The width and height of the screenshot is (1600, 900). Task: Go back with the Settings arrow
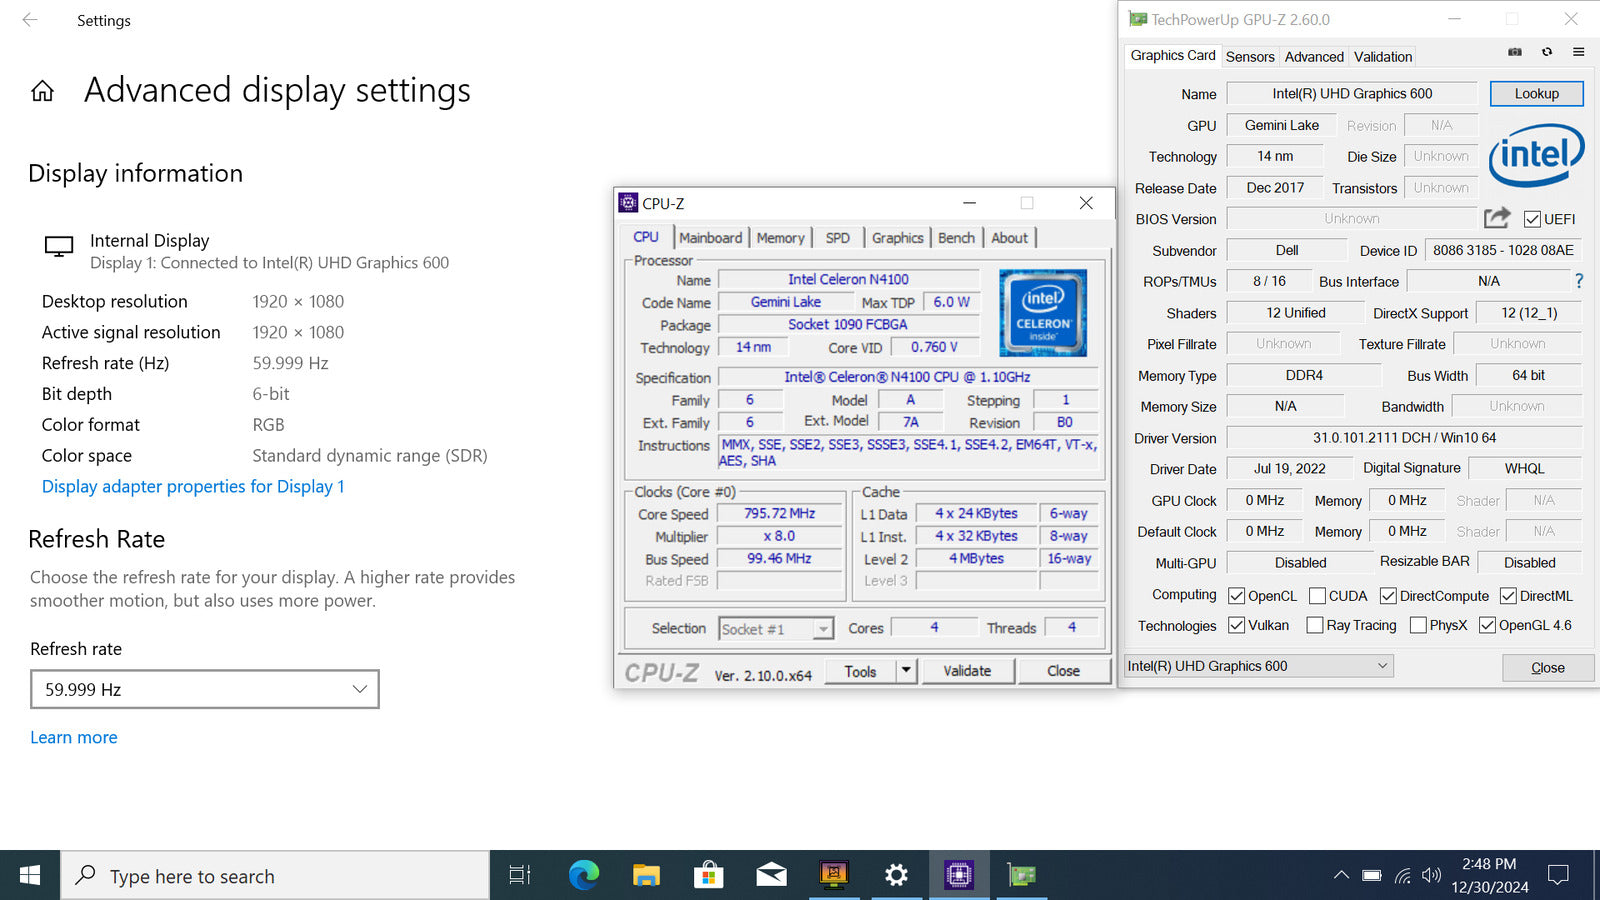[30, 20]
